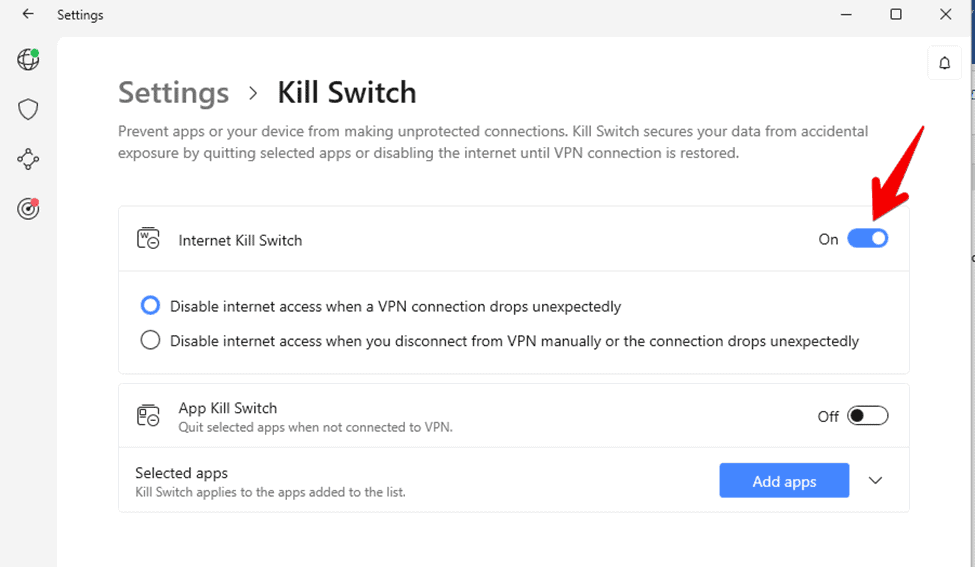Select "VPN connection drops unexpectedly" radio option
This screenshot has height=567, width=975.
(x=150, y=306)
